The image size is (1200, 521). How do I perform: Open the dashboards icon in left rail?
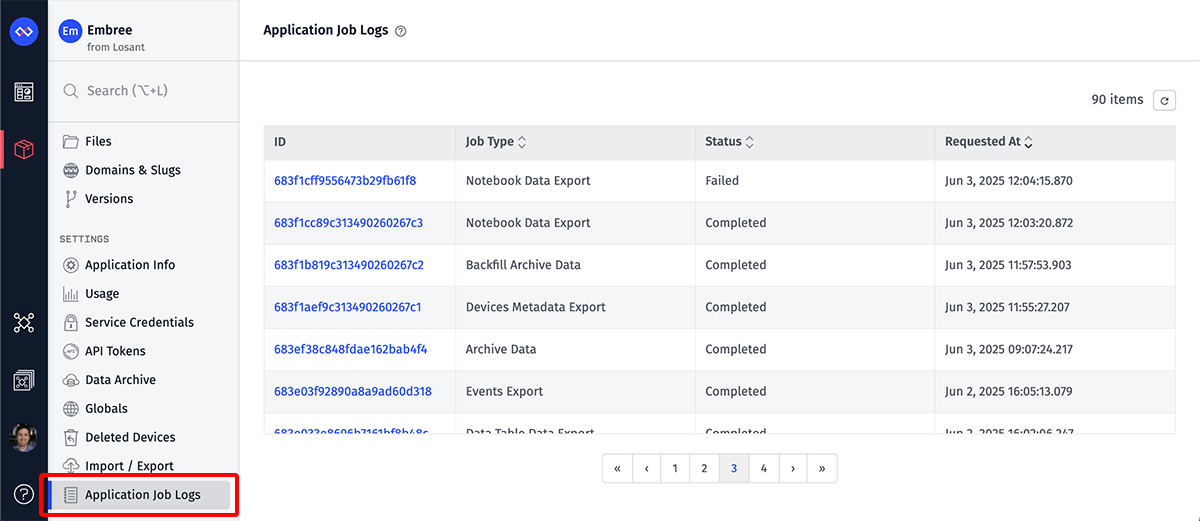pyautogui.click(x=23, y=92)
